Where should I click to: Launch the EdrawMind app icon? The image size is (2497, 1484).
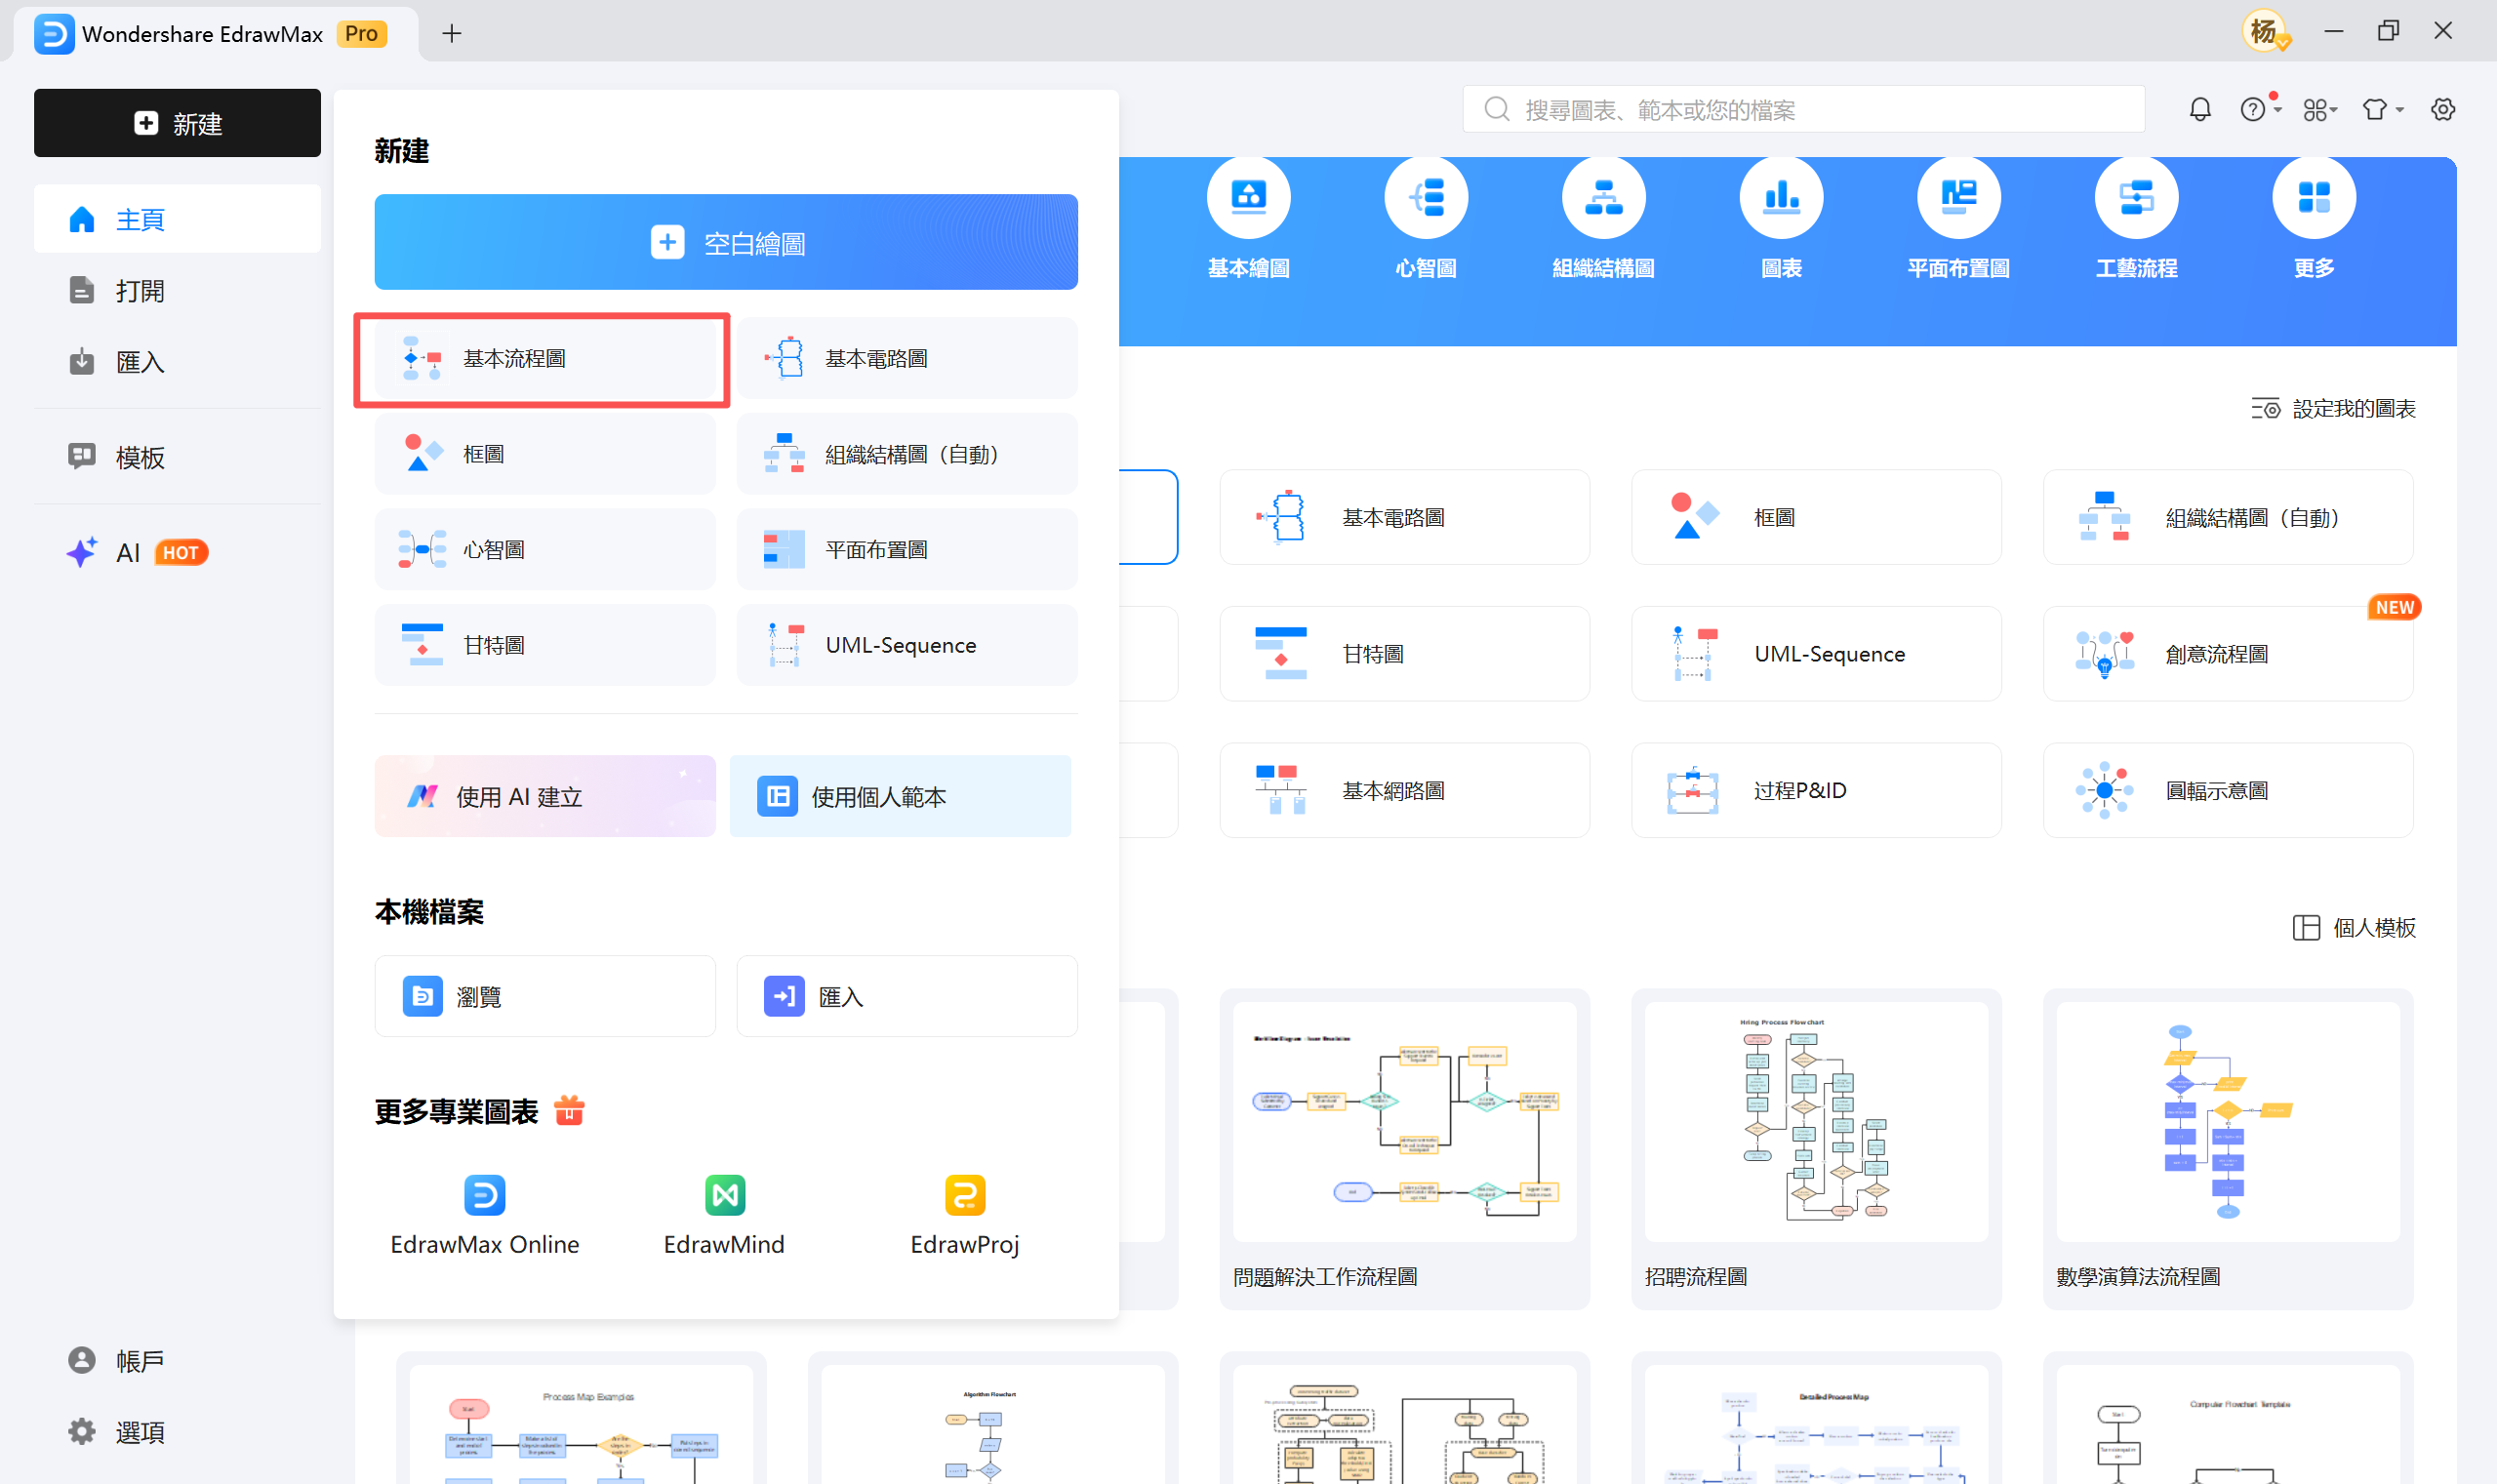pos(724,1195)
